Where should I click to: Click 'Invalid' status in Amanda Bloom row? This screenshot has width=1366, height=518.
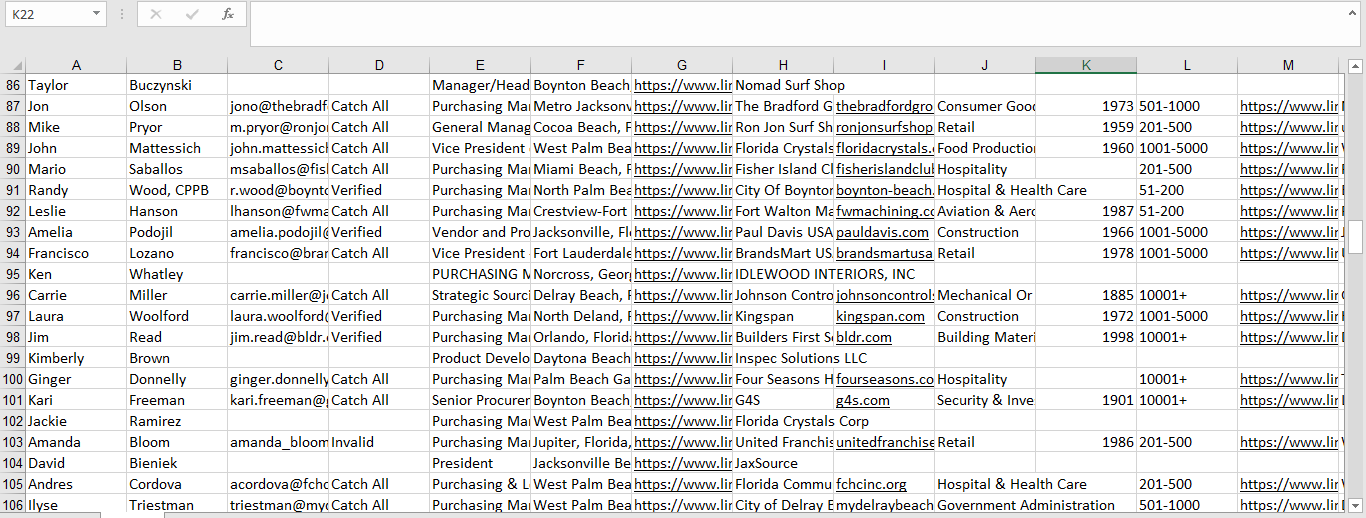[379, 442]
